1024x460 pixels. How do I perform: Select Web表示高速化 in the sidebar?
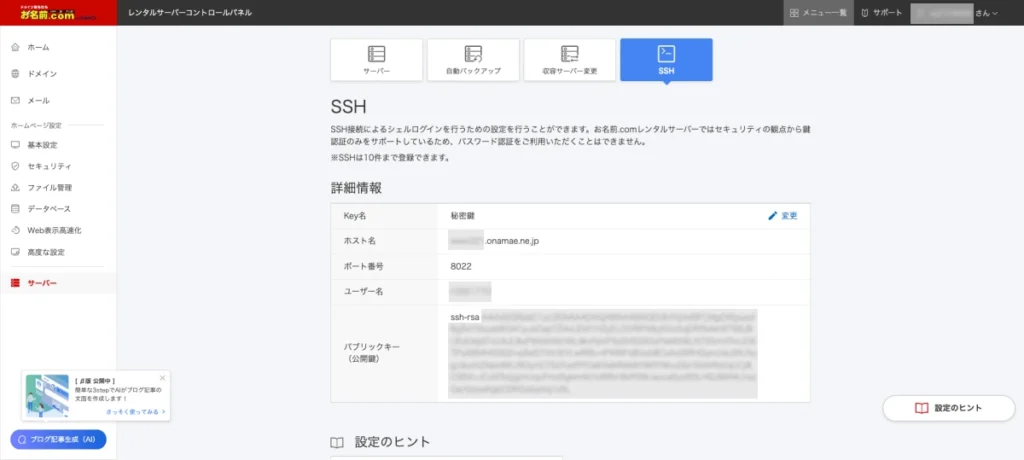pos(54,230)
